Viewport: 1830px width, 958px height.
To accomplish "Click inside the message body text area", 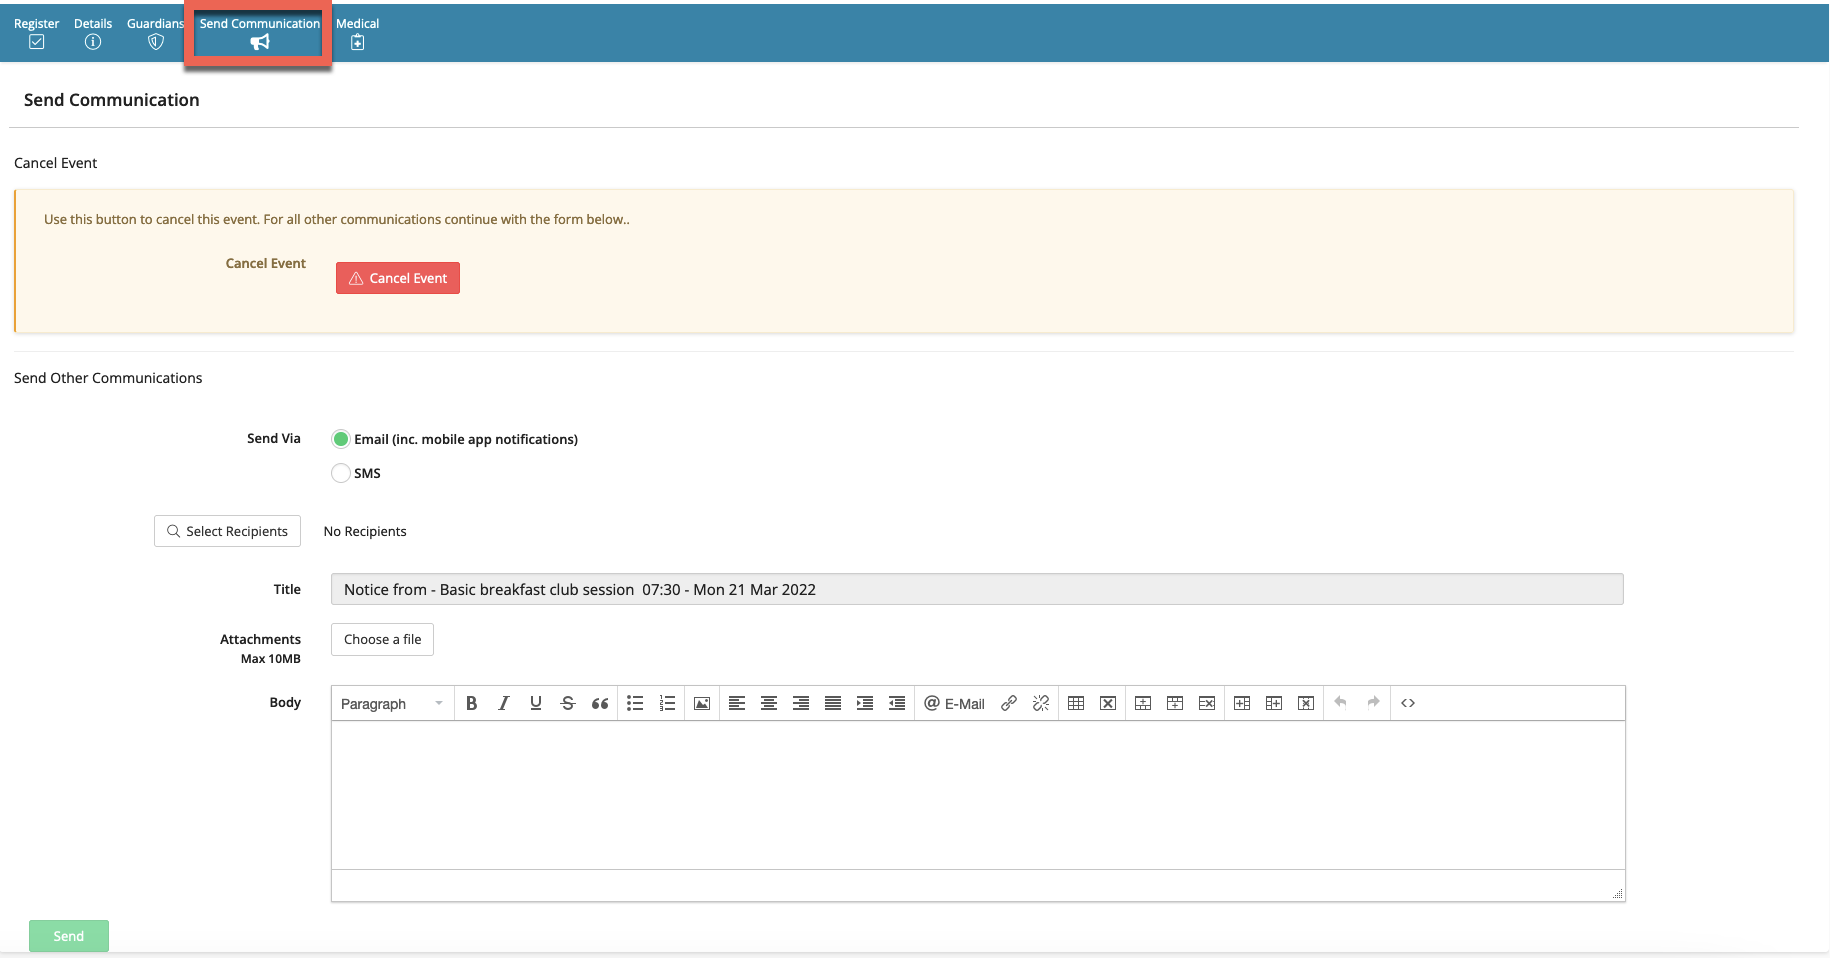I will (x=977, y=794).
